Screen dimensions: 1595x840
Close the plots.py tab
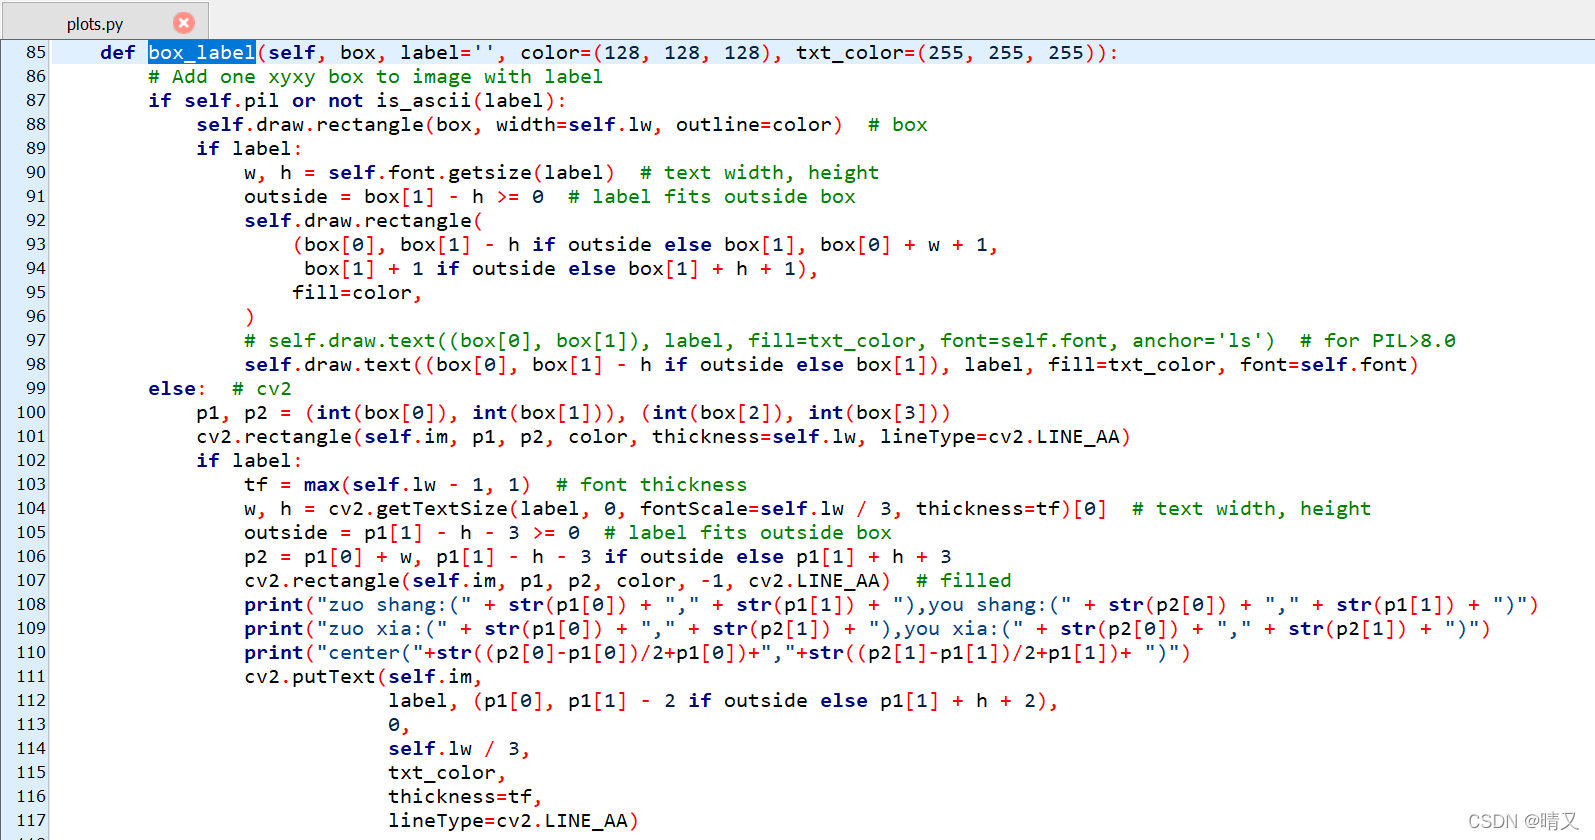(x=184, y=22)
